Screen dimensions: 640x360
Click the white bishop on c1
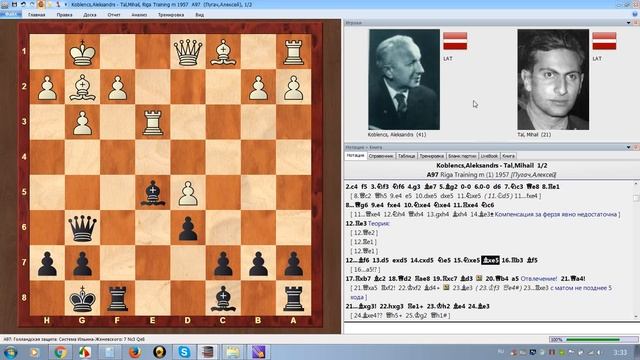[x=223, y=51]
